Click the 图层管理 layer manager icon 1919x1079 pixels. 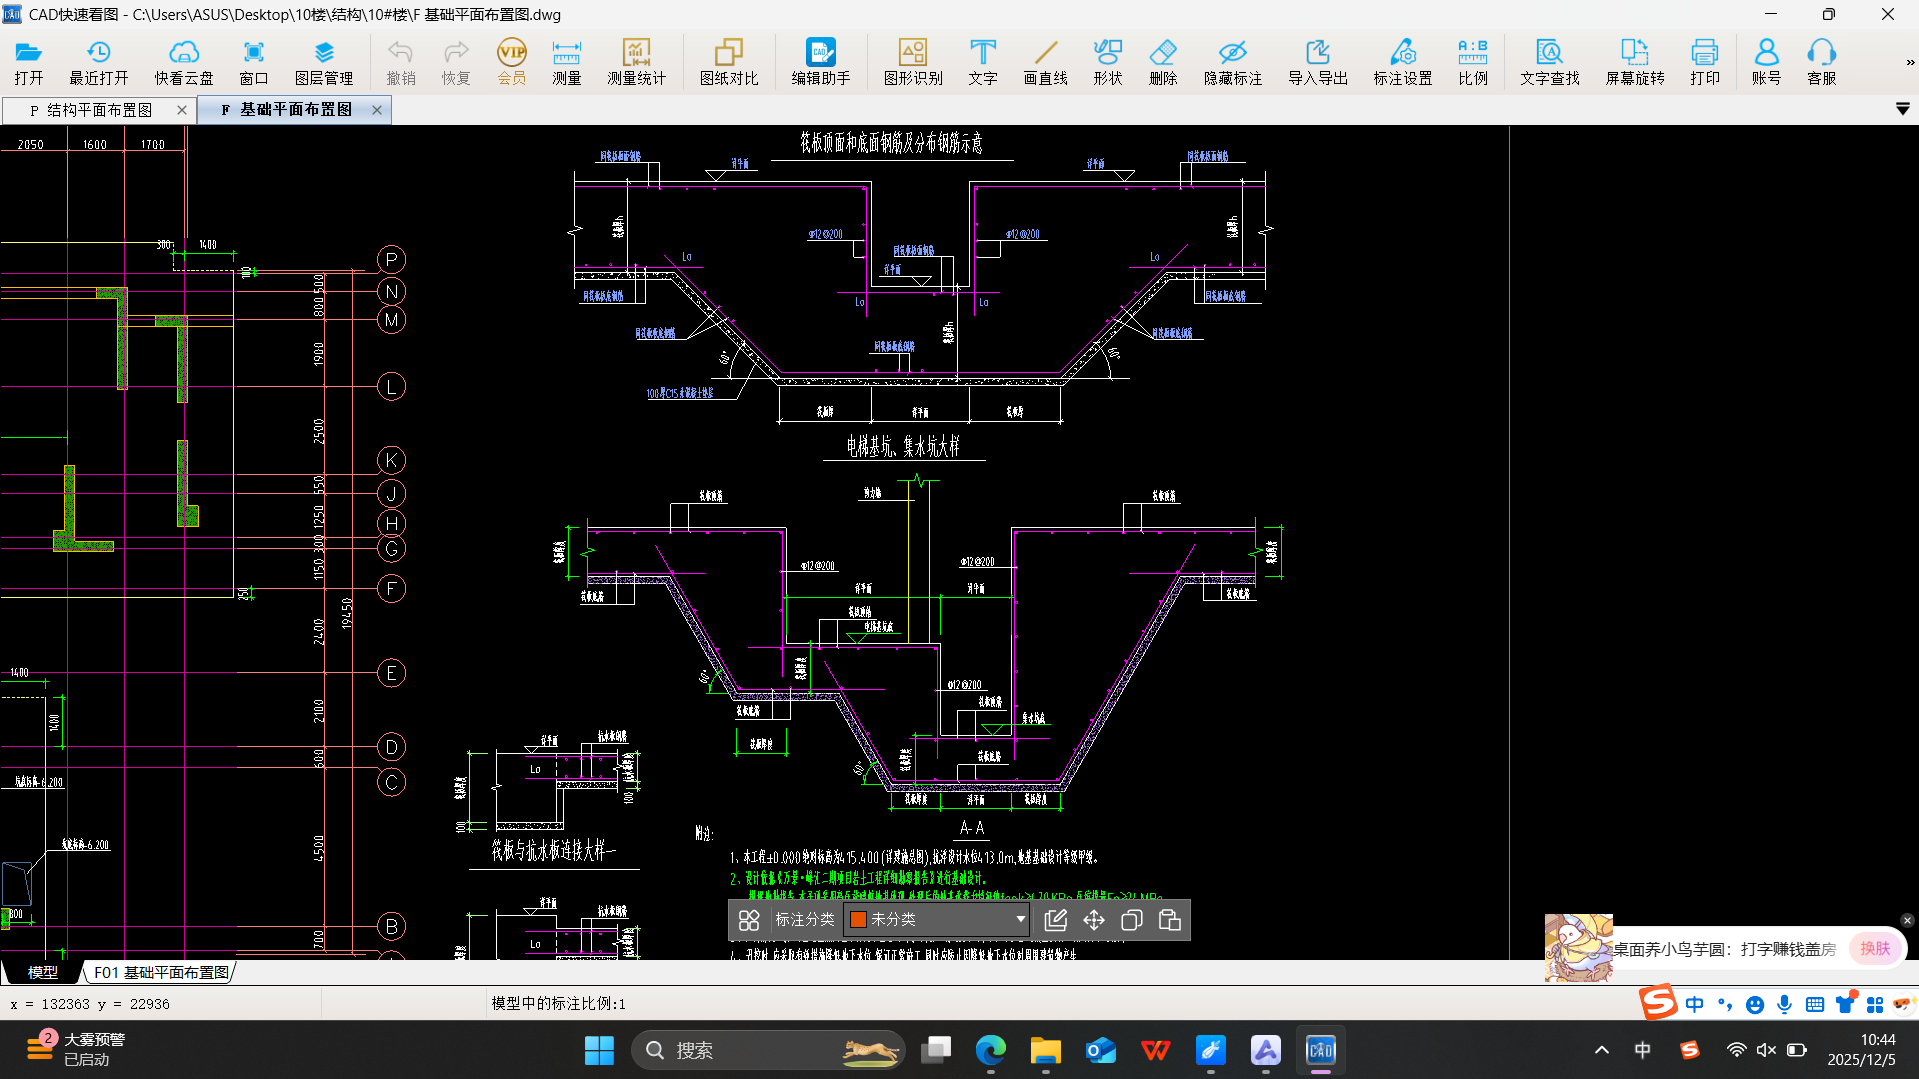(323, 62)
